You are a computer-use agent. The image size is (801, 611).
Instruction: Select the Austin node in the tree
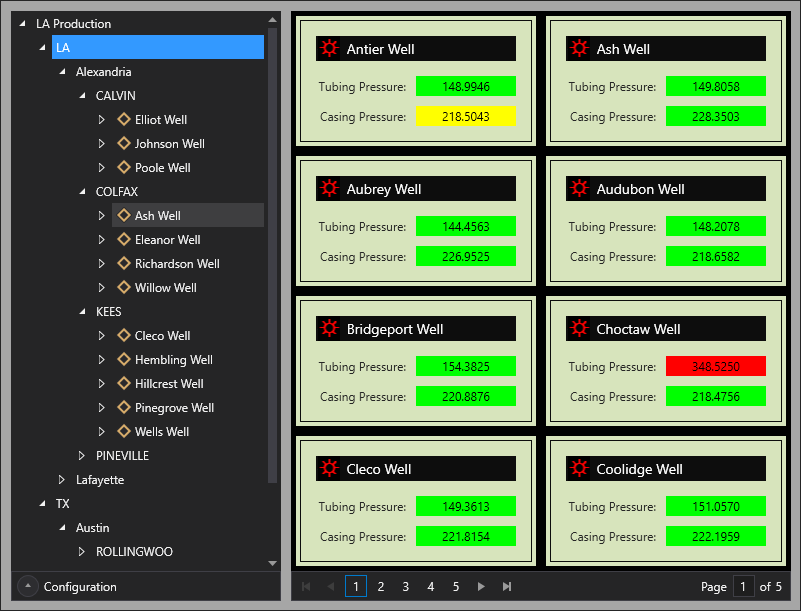click(x=92, y=528)
